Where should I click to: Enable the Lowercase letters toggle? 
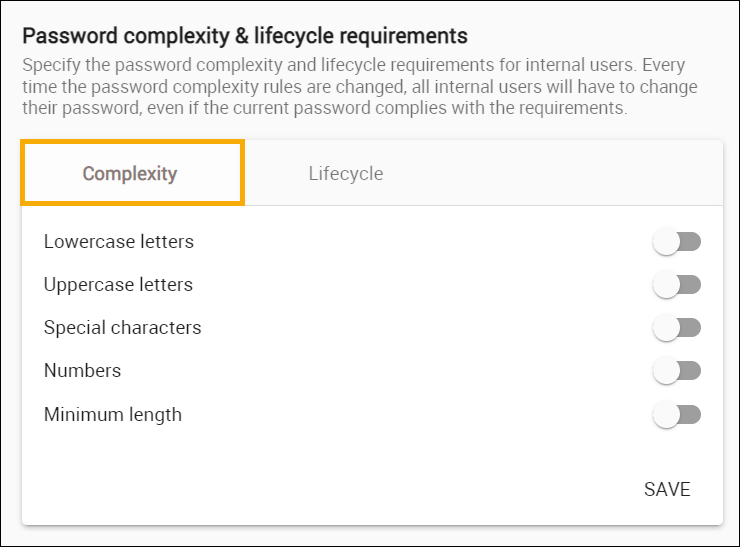[x=677, y=242]
